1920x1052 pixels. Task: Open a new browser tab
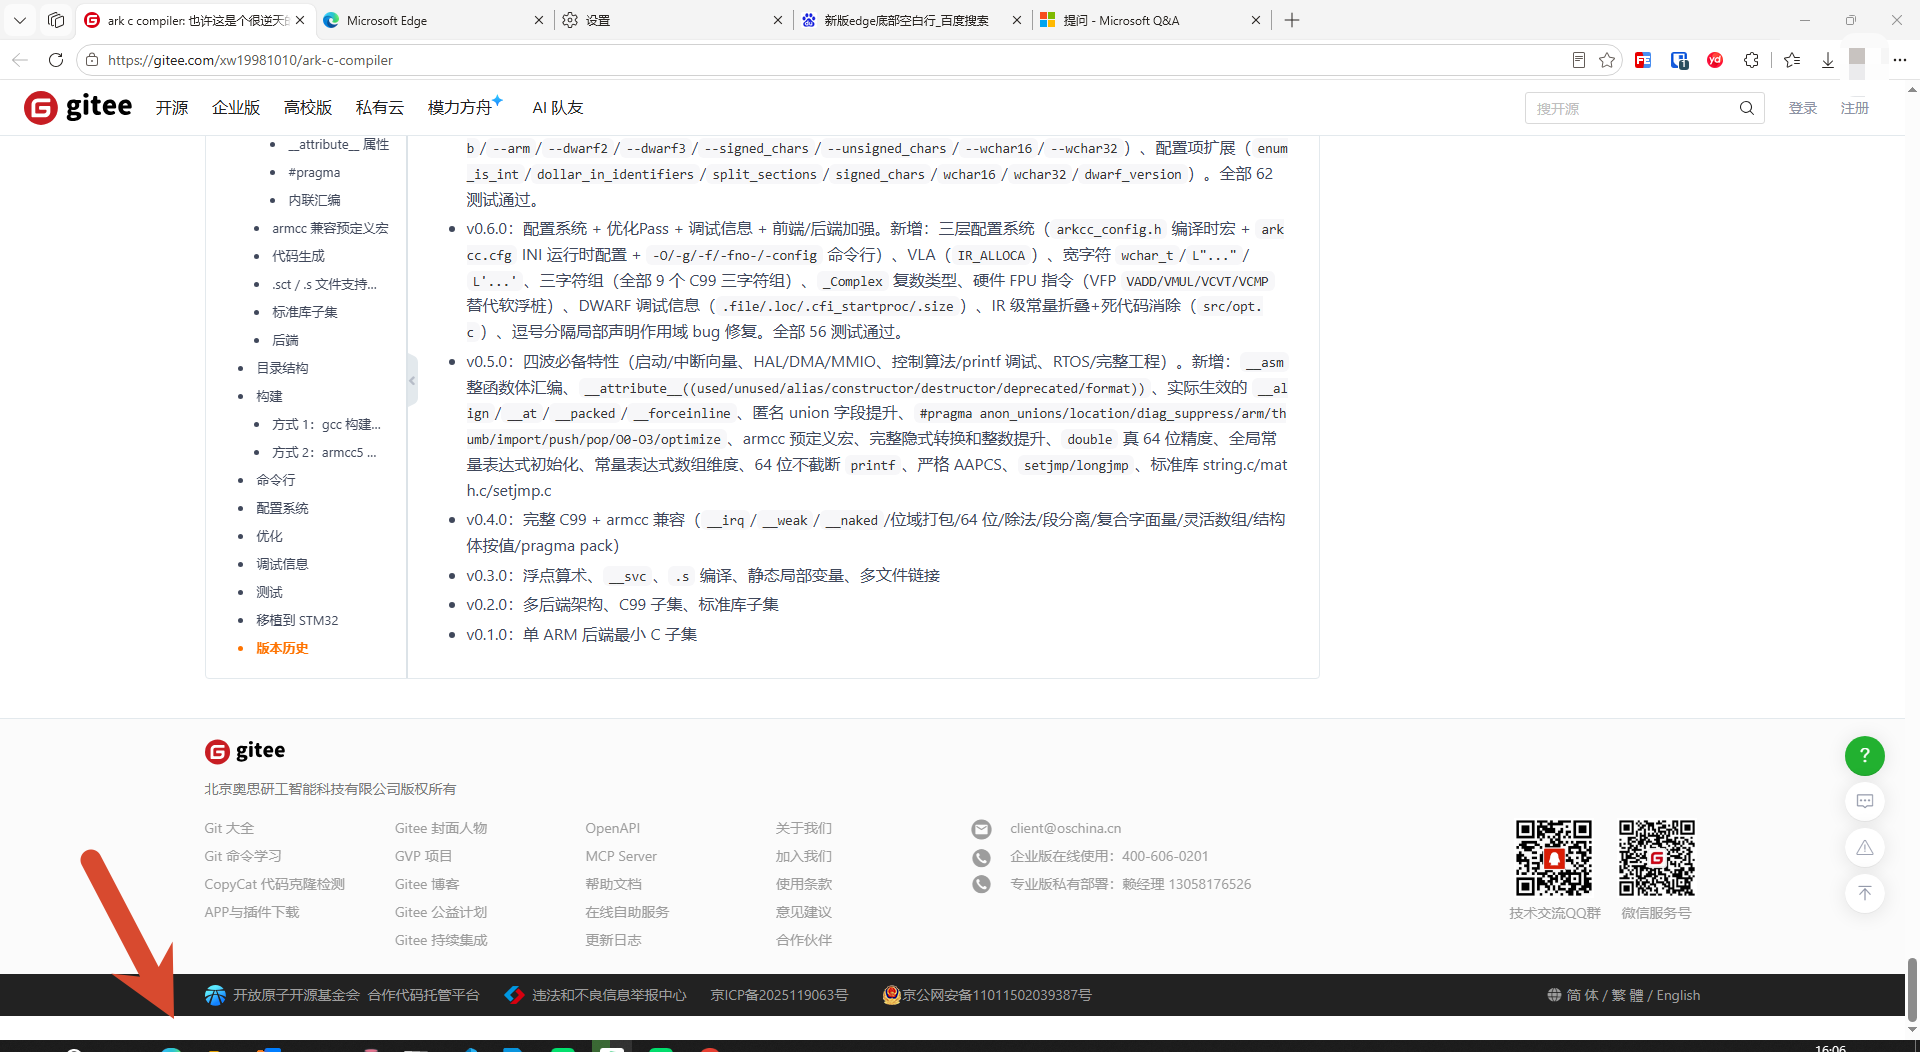pyautogui.click(x=1292, y=20)
